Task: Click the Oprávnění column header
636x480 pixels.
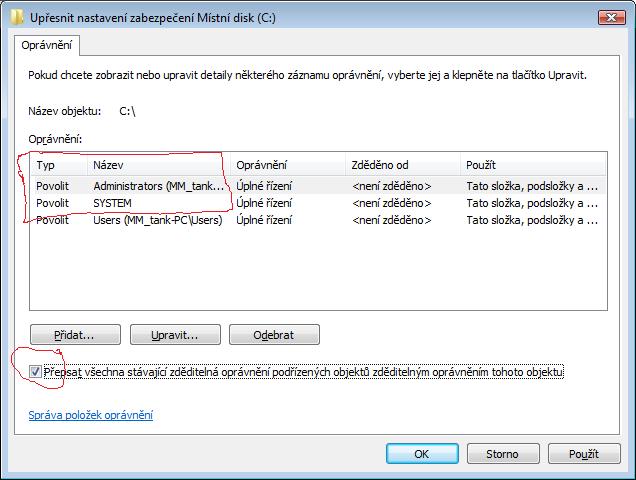Action: pos(287,164)
